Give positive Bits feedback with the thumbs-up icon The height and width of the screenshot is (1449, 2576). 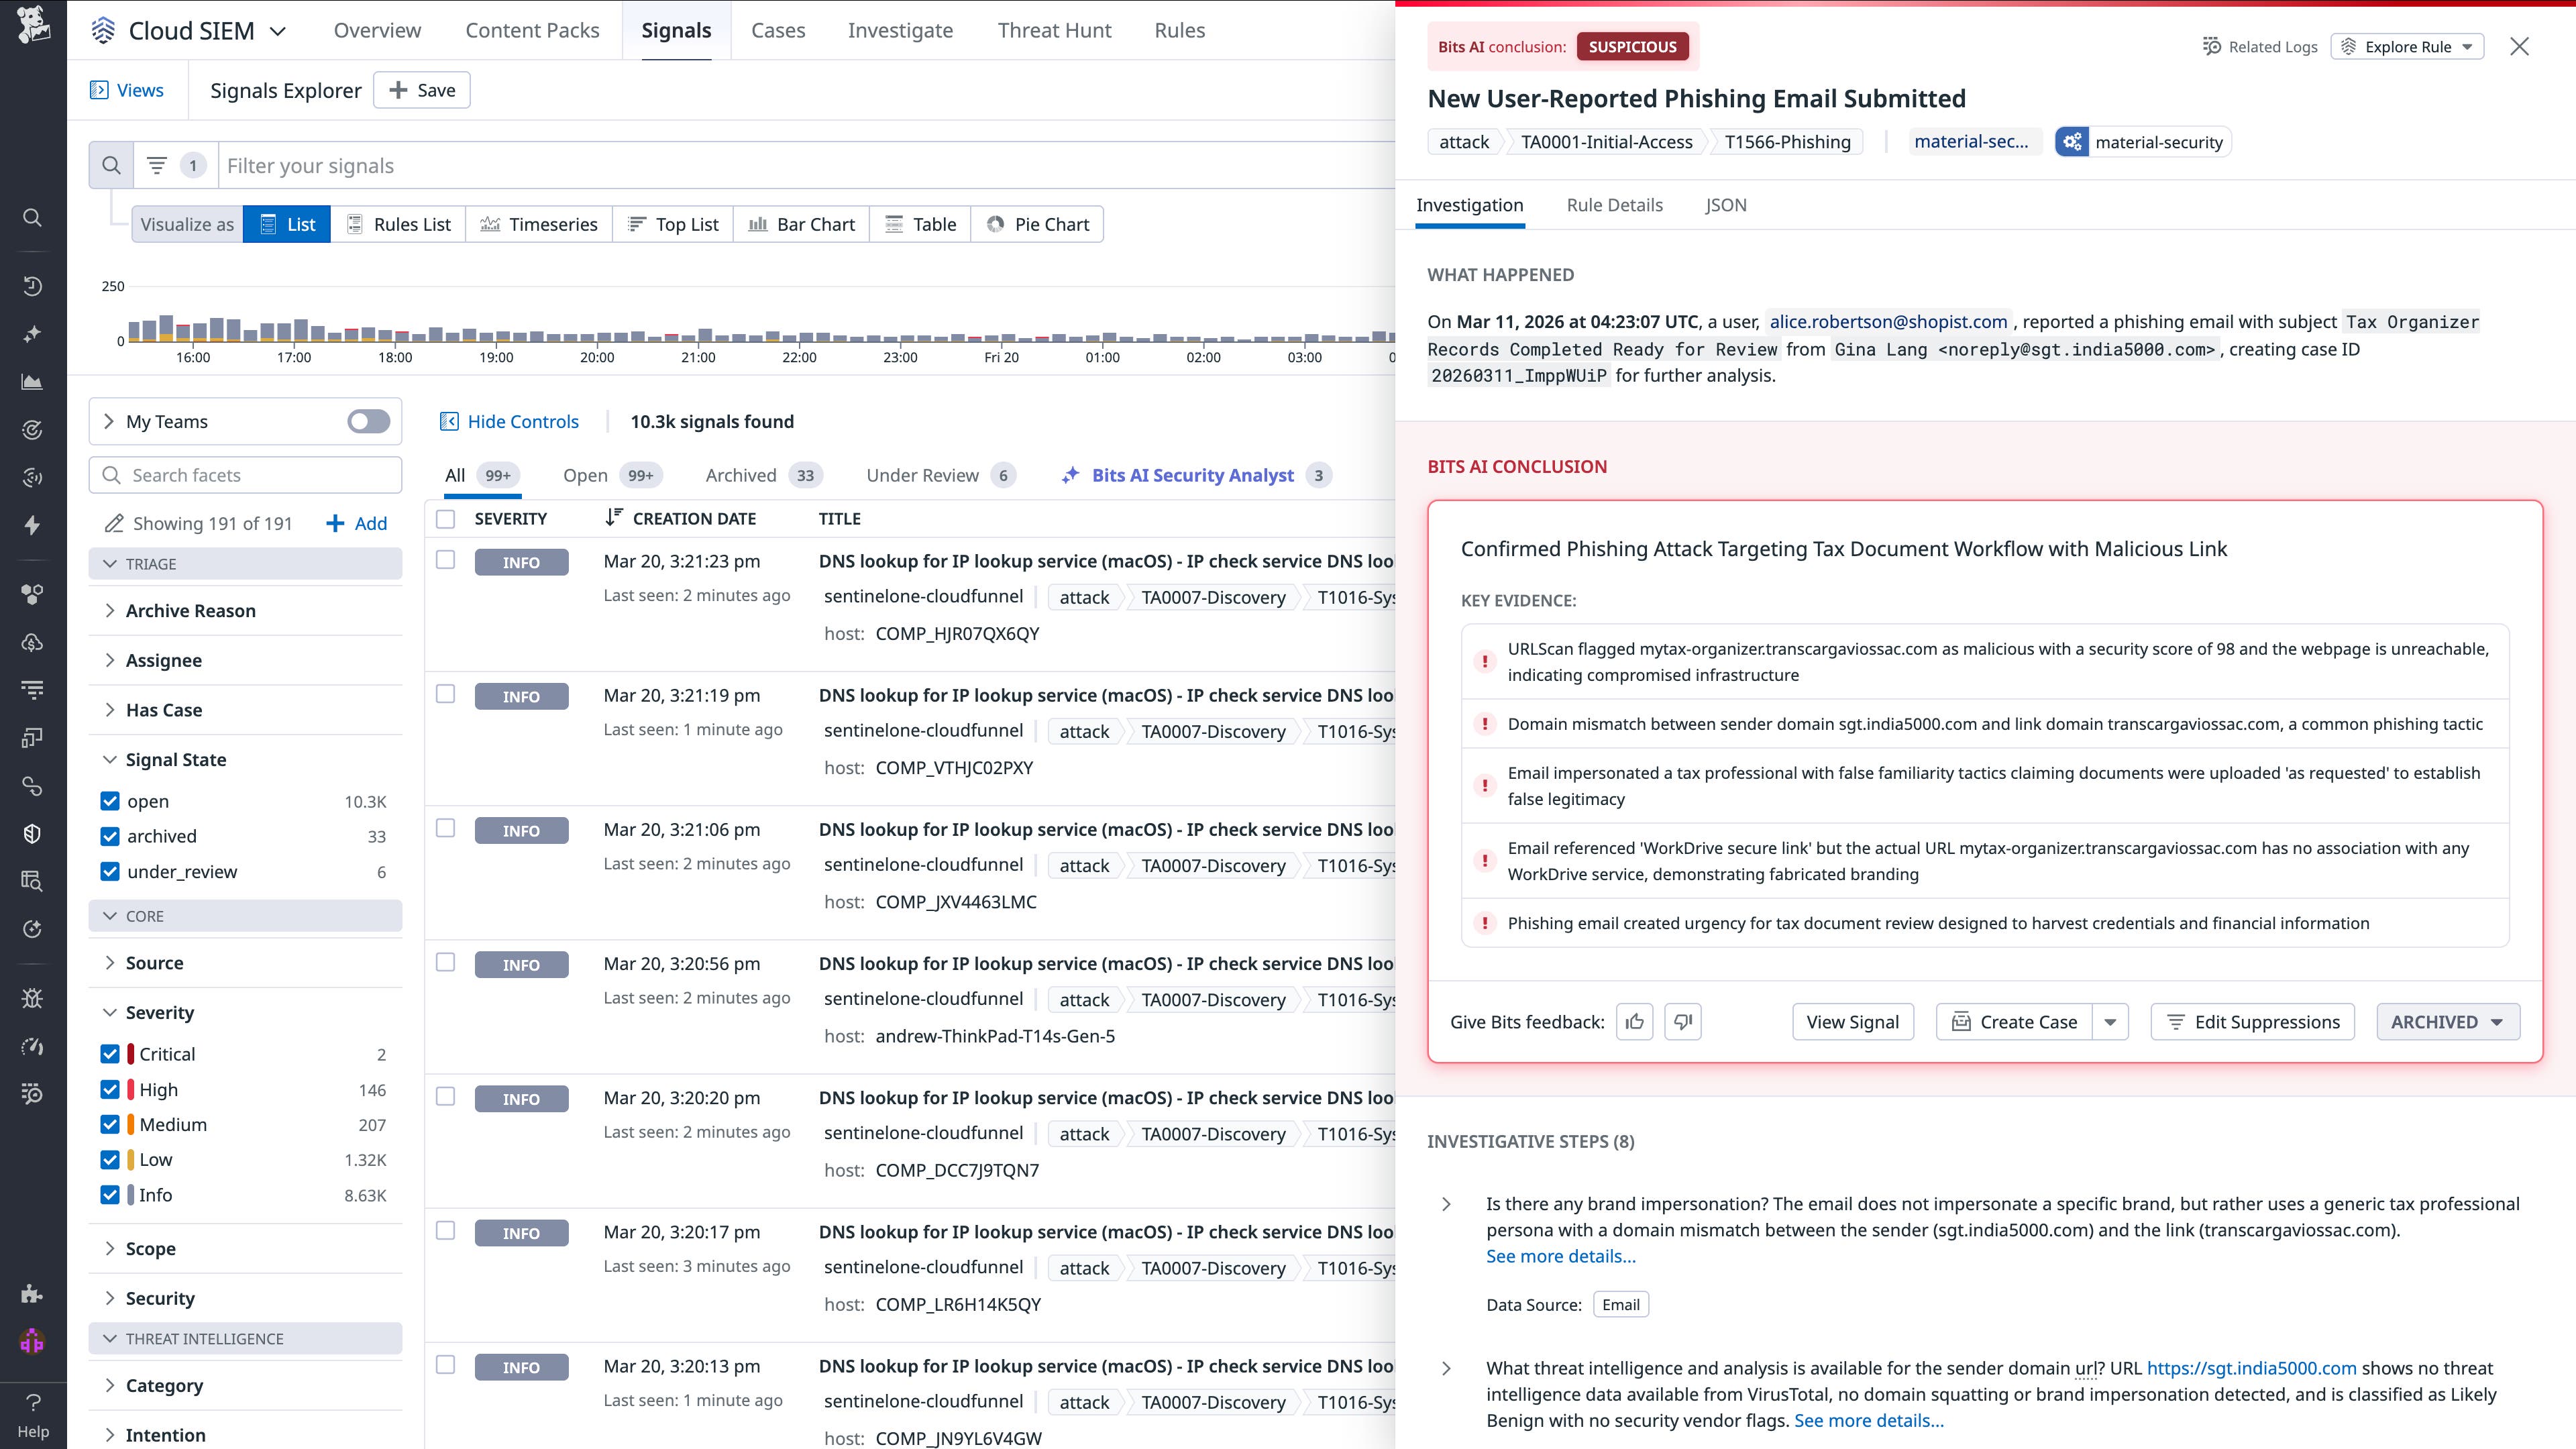(x=1634, y=1021)
